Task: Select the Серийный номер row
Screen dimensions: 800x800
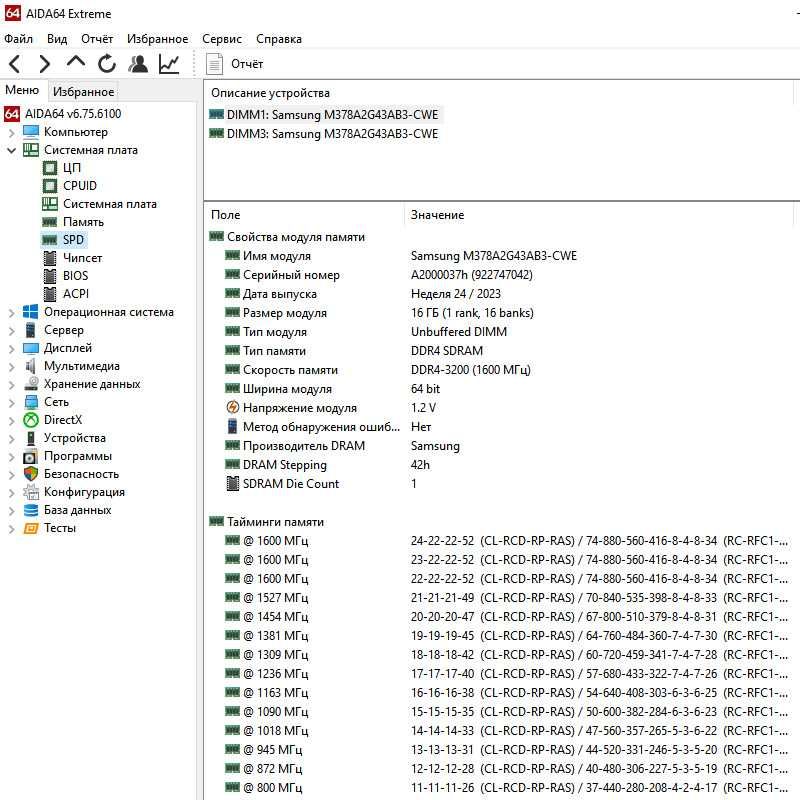Action: [500, 274]
